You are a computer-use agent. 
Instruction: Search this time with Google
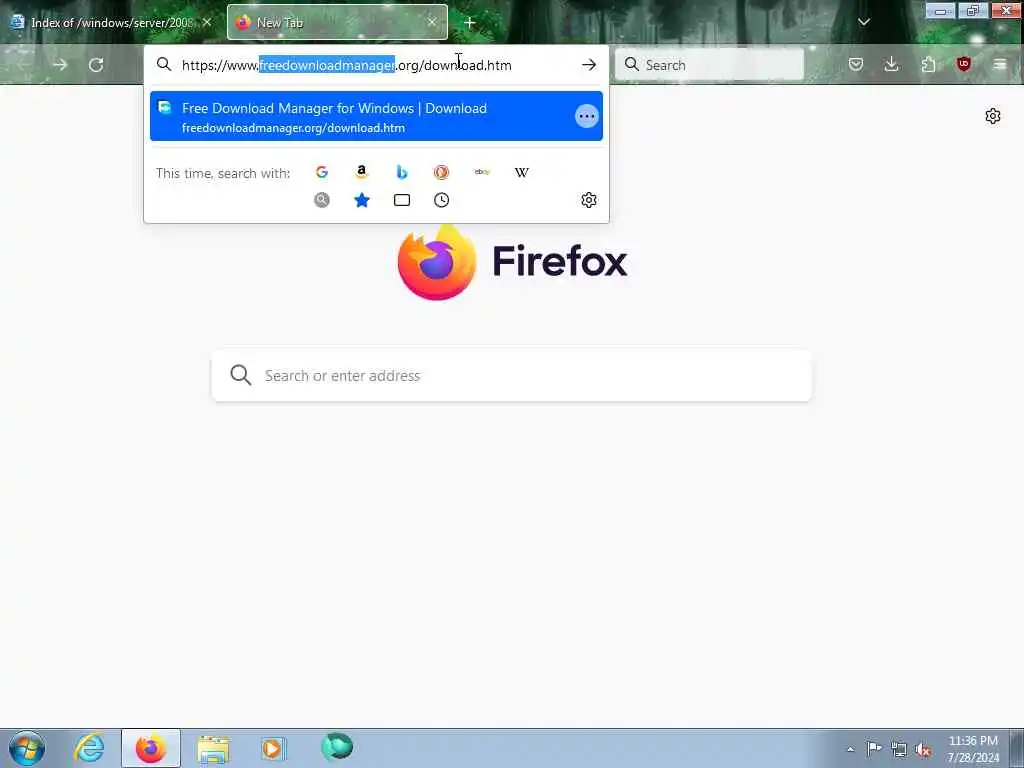pos(322,172)
